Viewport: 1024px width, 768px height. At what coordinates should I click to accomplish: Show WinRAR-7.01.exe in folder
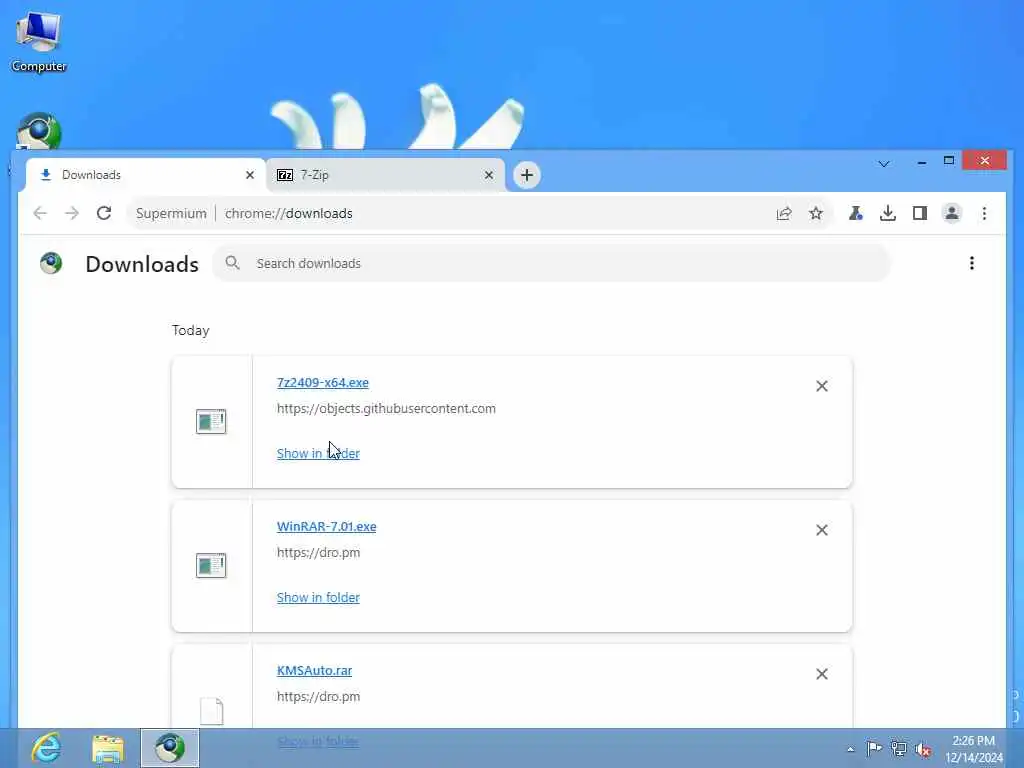[x=318, y=598]
